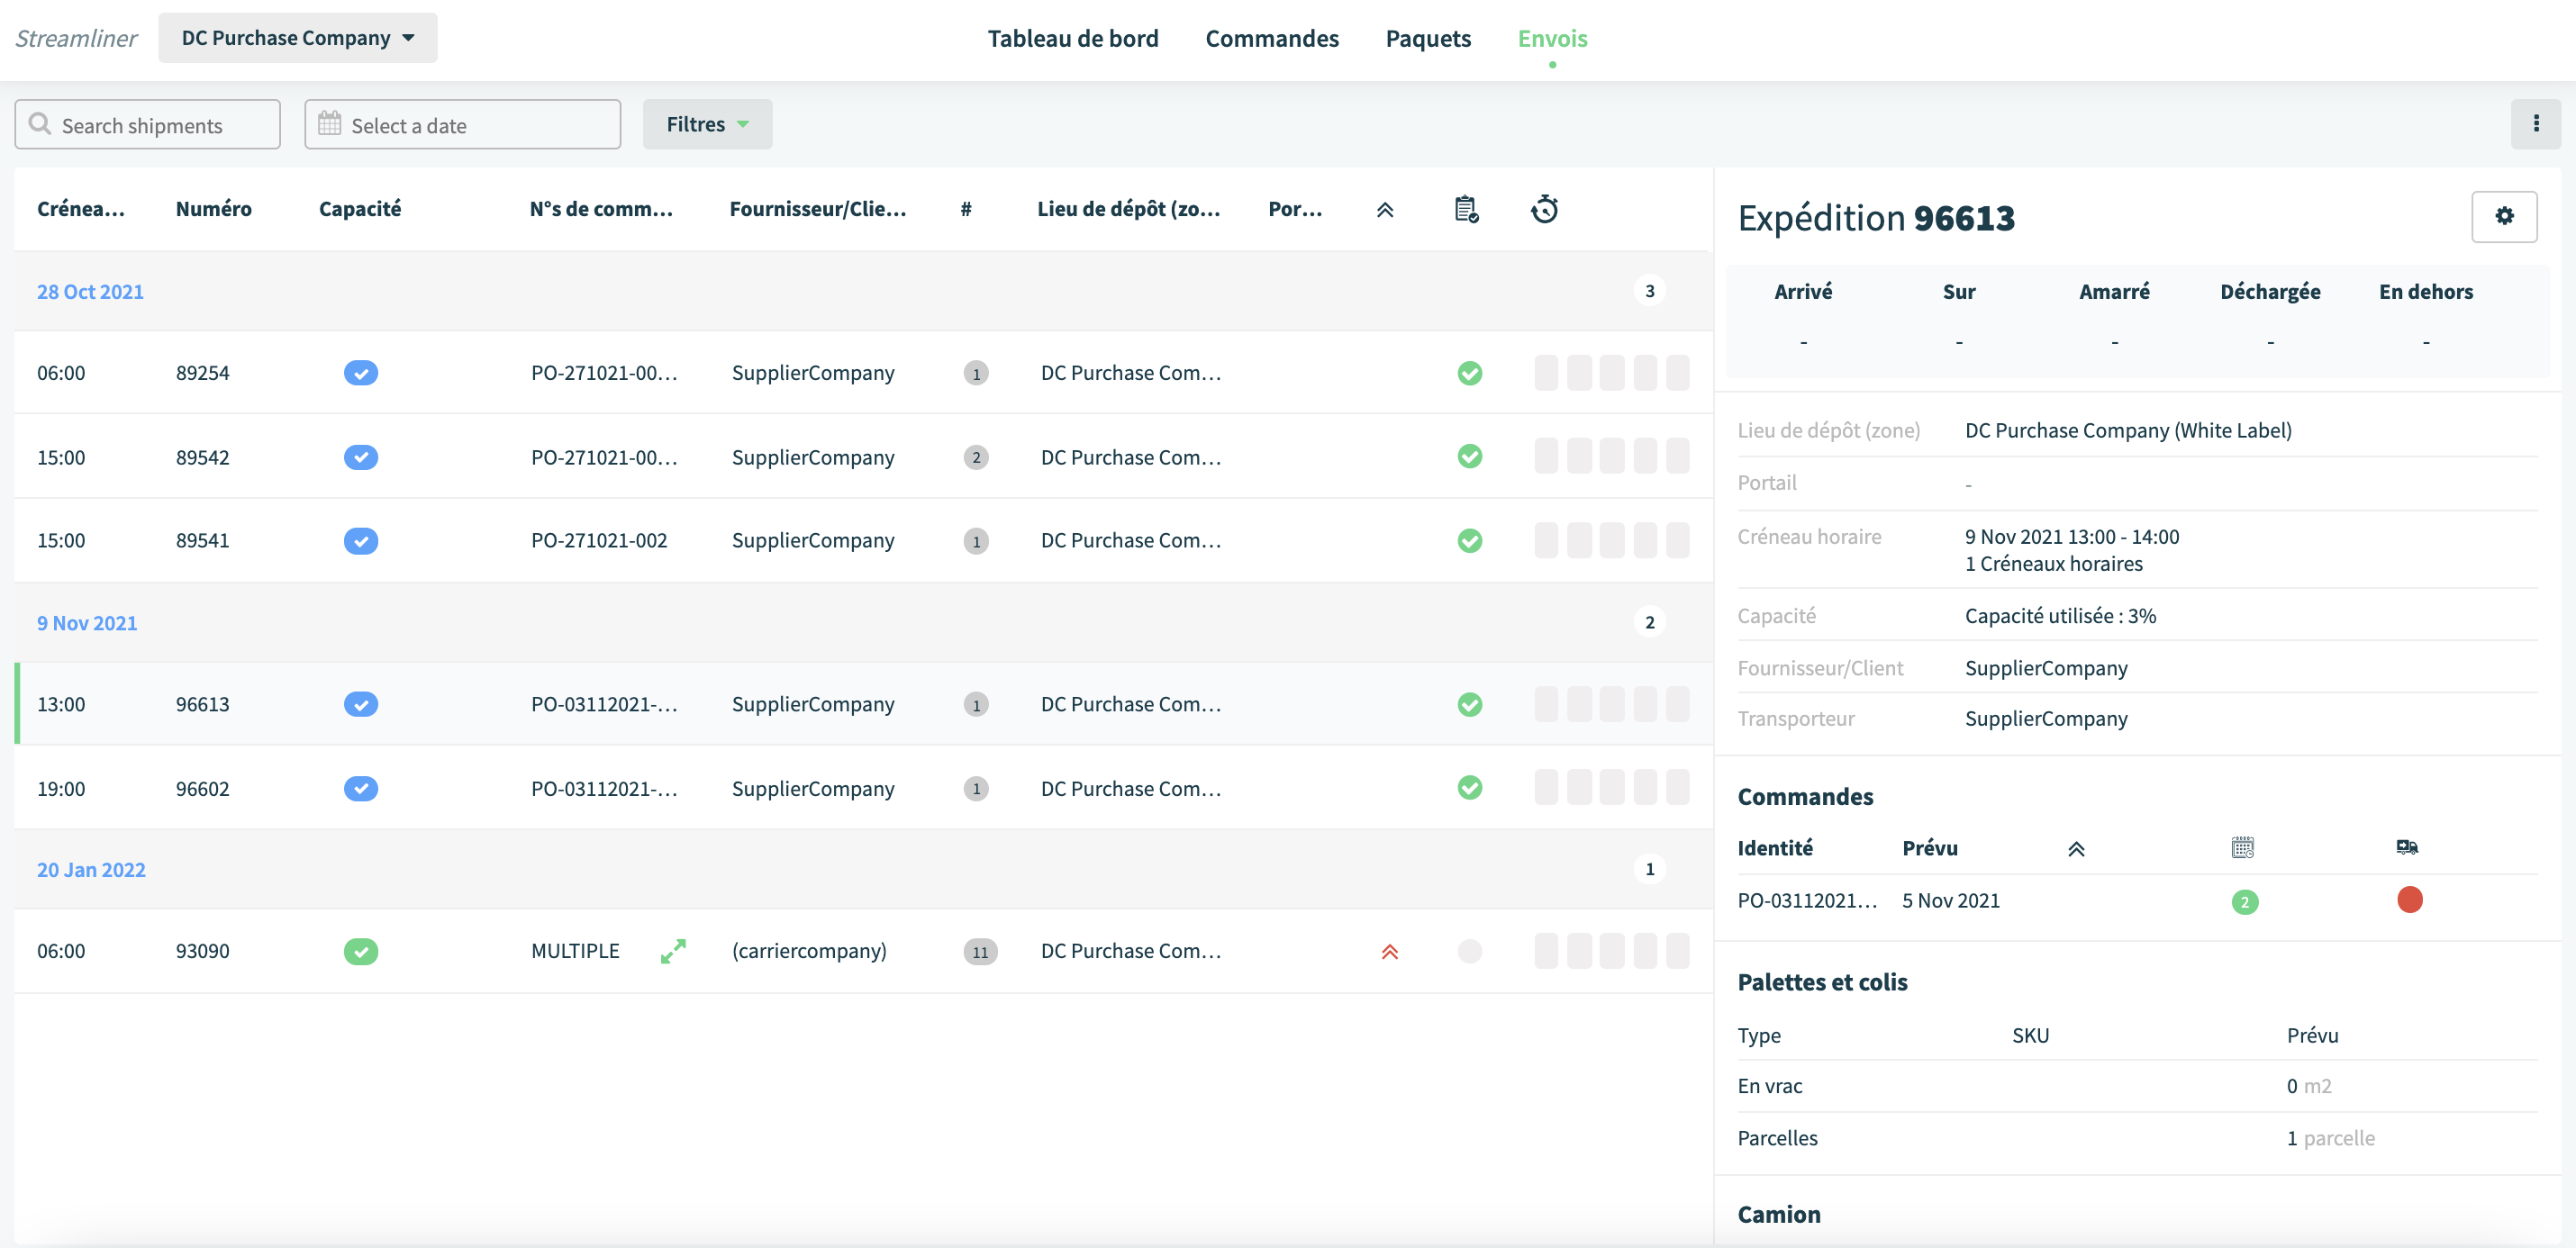Focus the Search shipments field
Screen dimensions: 2576x1248
click(x=147, y=124)
